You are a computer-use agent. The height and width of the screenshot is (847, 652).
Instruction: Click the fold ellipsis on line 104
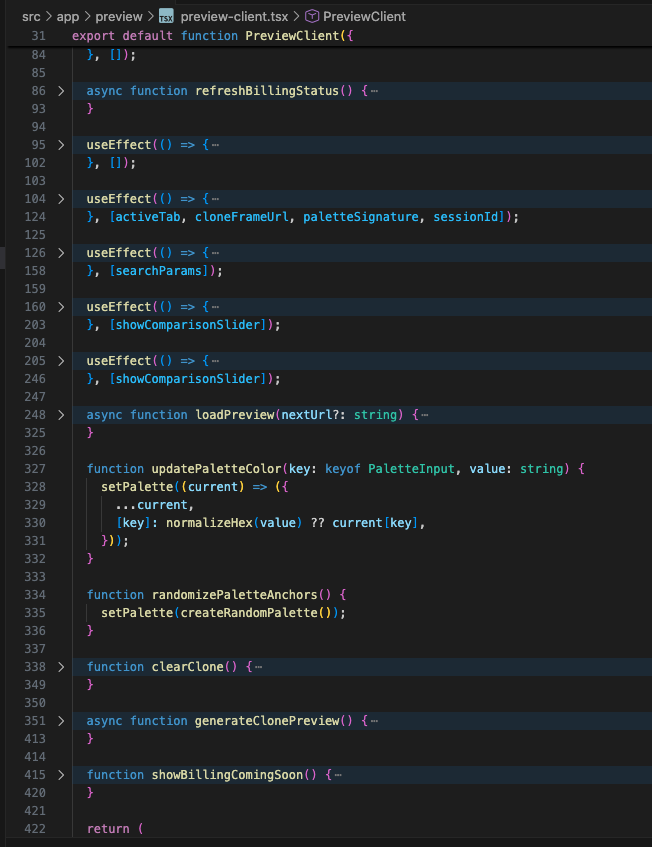click(216, 199)
